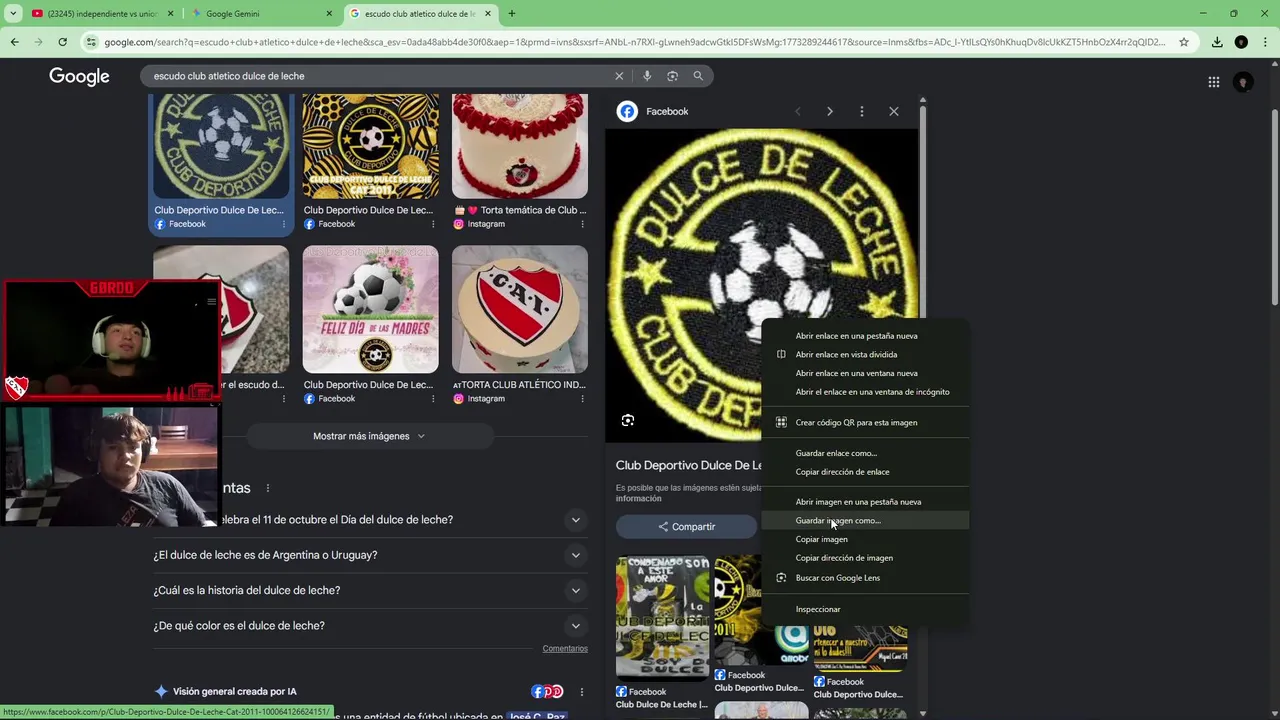Click Google Lens icon on preview image
The image size is (1280, 720).
tap(628, 420)
